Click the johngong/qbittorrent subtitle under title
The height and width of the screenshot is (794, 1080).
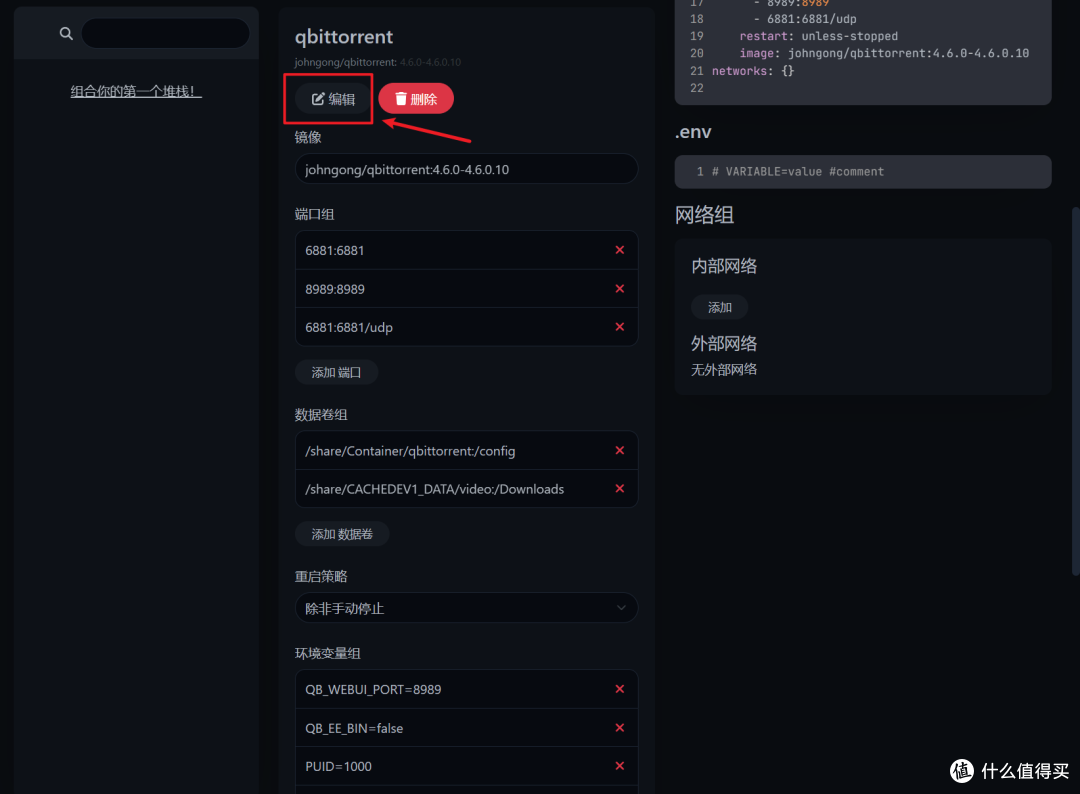coord(377,62)
